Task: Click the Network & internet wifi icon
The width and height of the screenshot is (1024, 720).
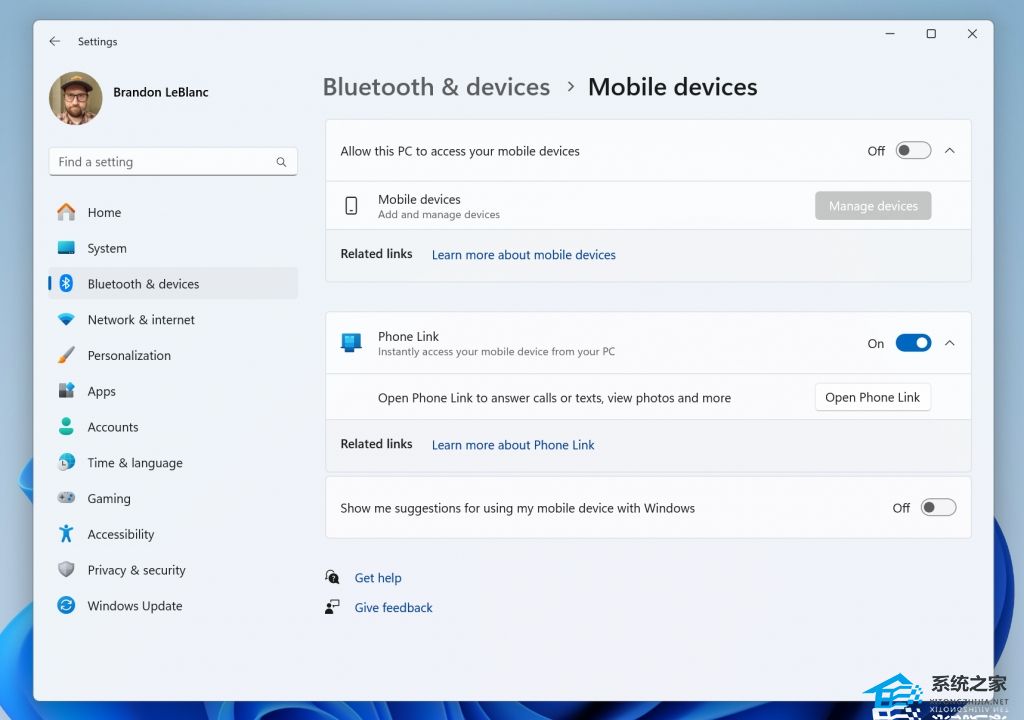Action: click(x=66, y=320)
